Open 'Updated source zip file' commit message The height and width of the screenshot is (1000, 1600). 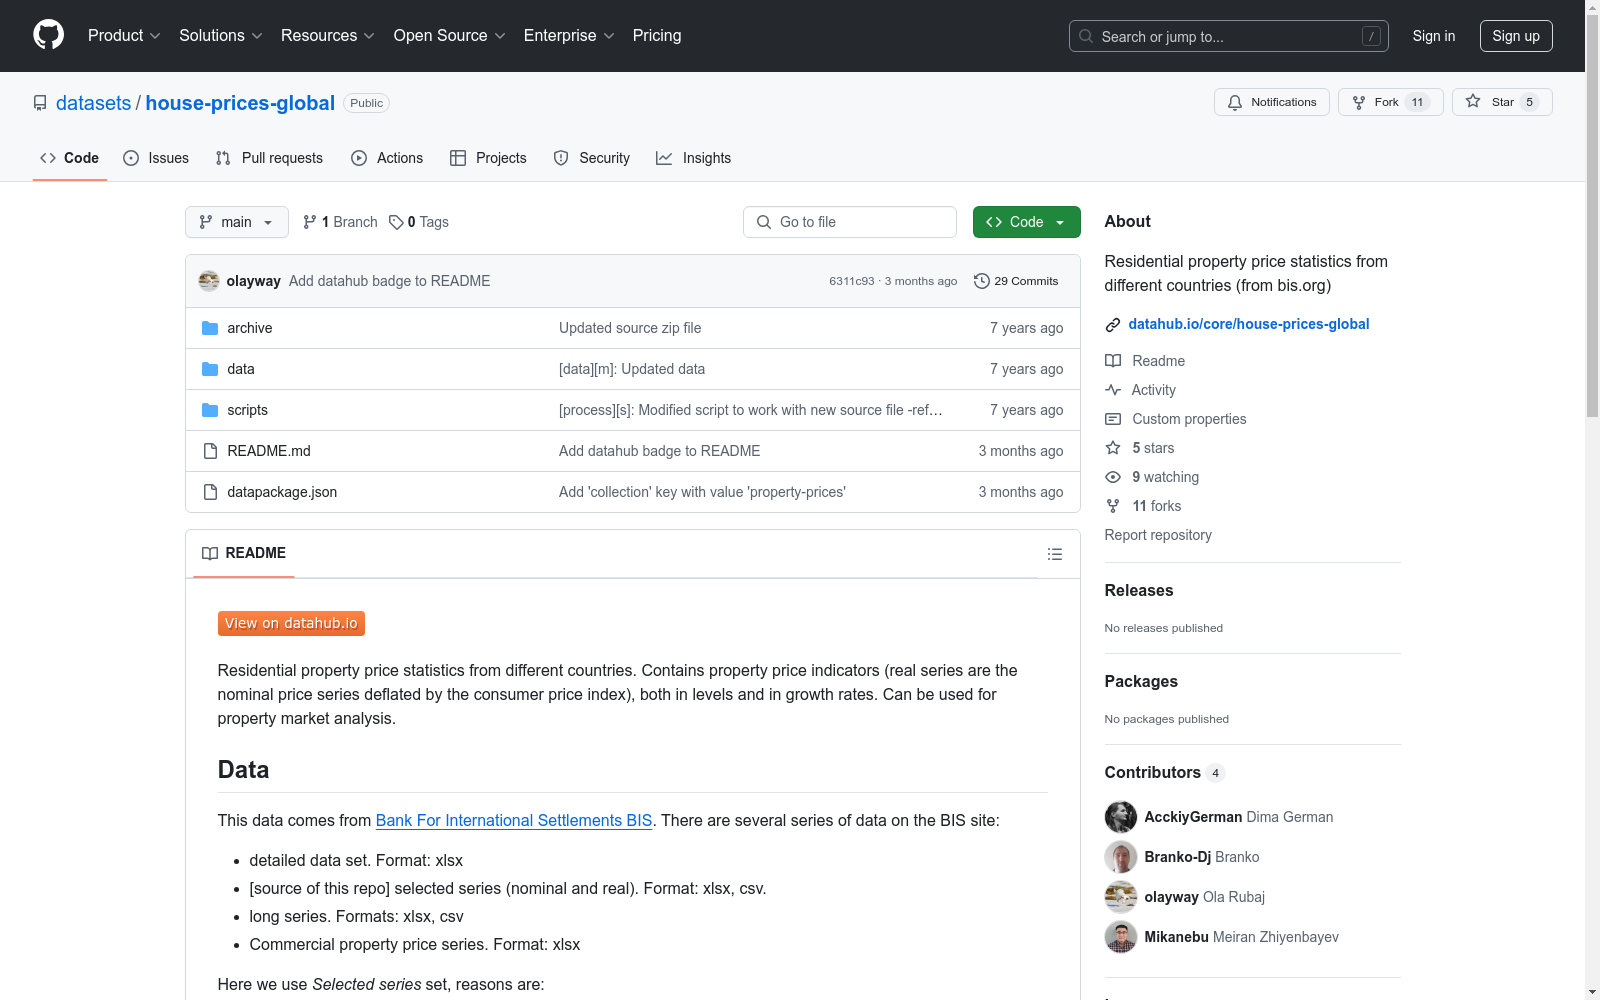tap(630, 328)
